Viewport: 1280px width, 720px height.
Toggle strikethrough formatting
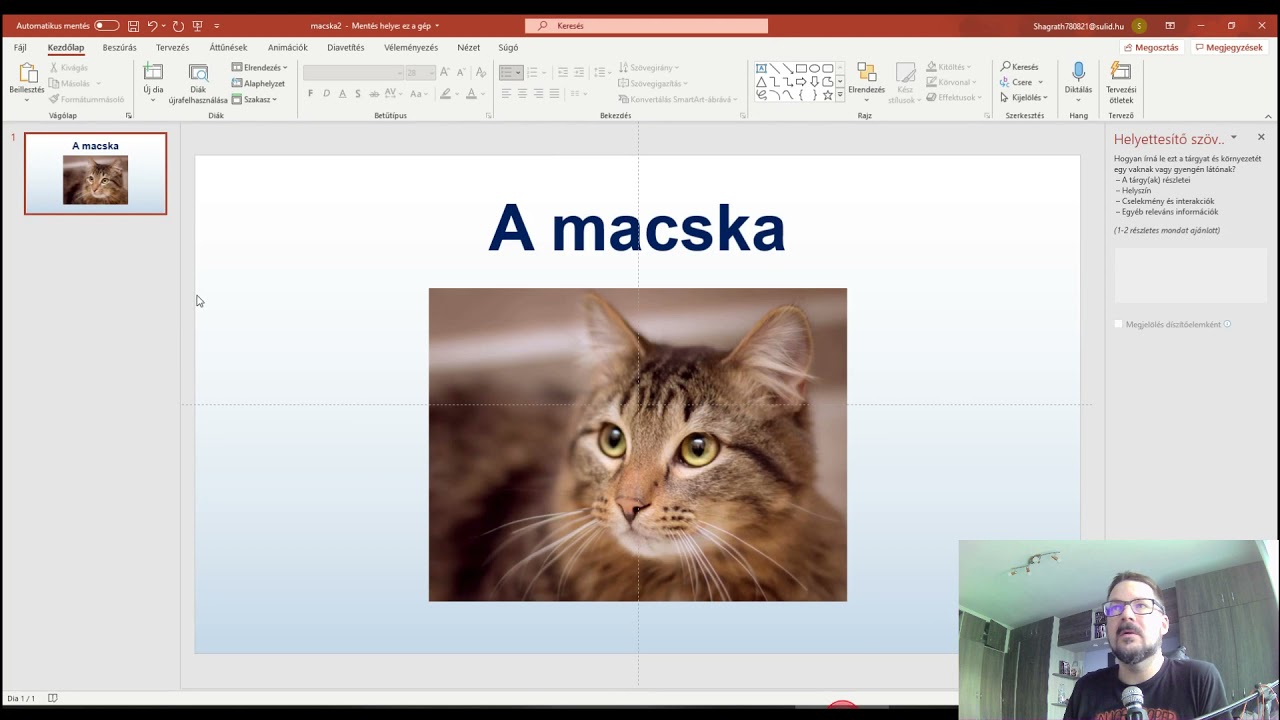click(x=374, y=94)
